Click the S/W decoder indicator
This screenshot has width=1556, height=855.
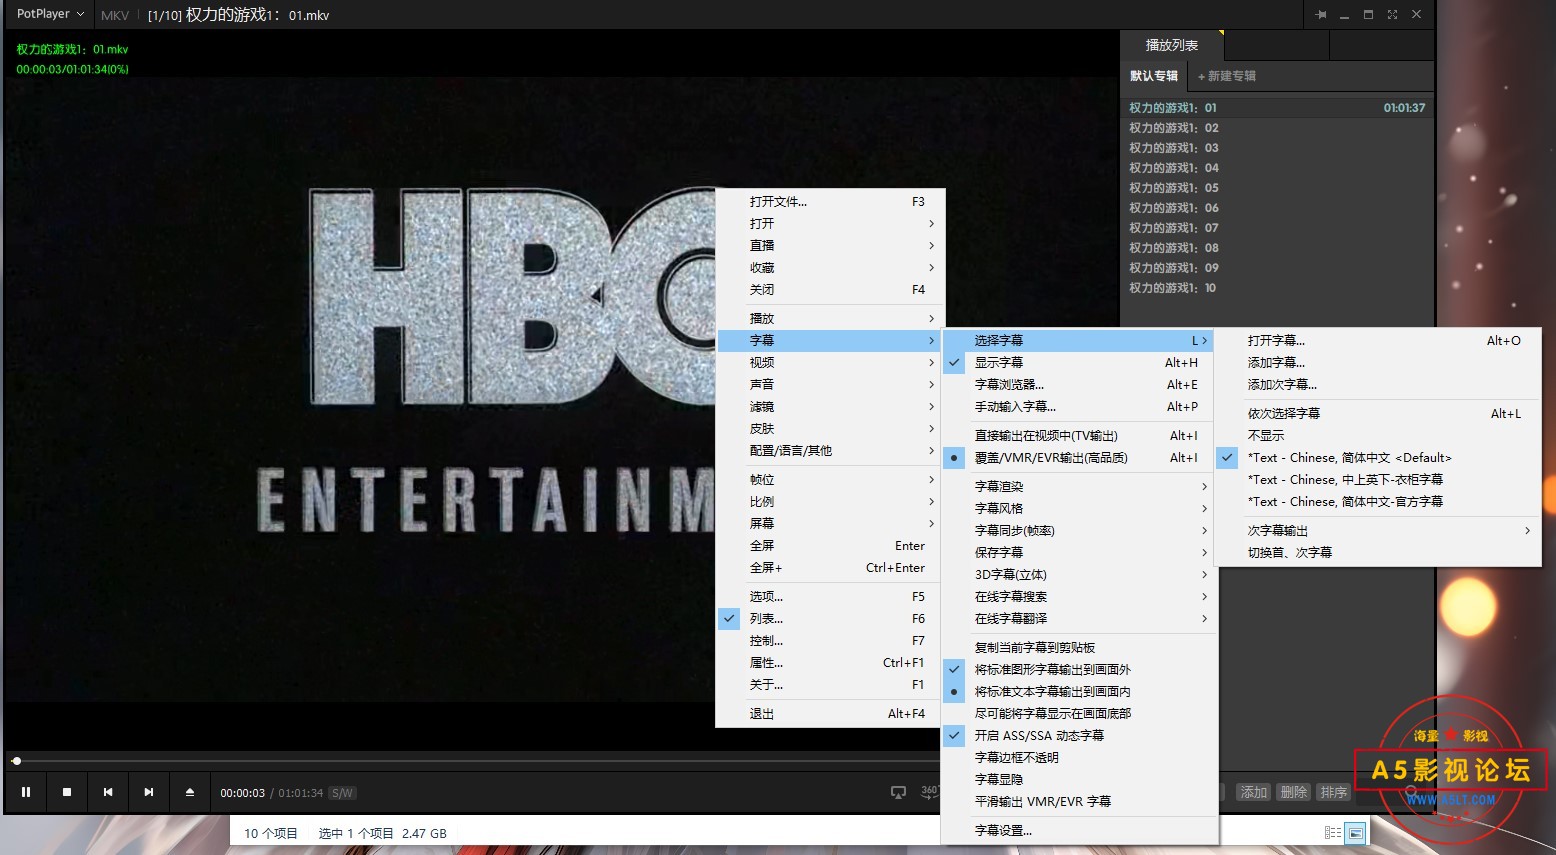[x=342, y=793]
